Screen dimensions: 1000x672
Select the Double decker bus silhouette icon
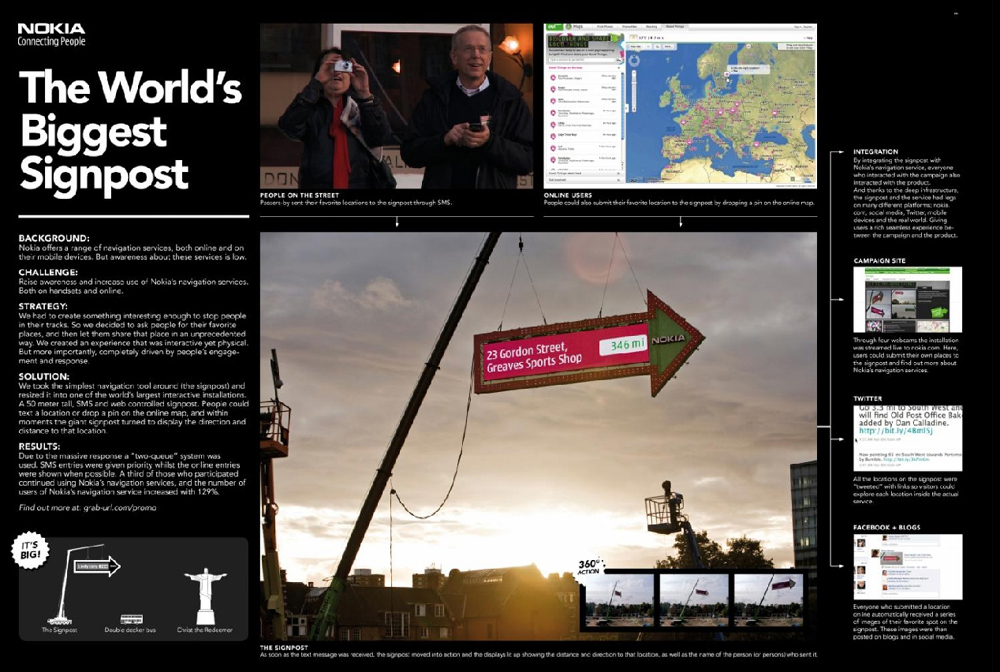(x=131, y=619)
